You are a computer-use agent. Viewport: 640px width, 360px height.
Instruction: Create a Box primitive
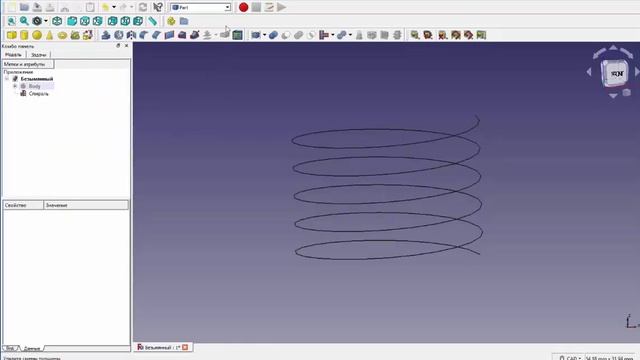click(11, 35)
